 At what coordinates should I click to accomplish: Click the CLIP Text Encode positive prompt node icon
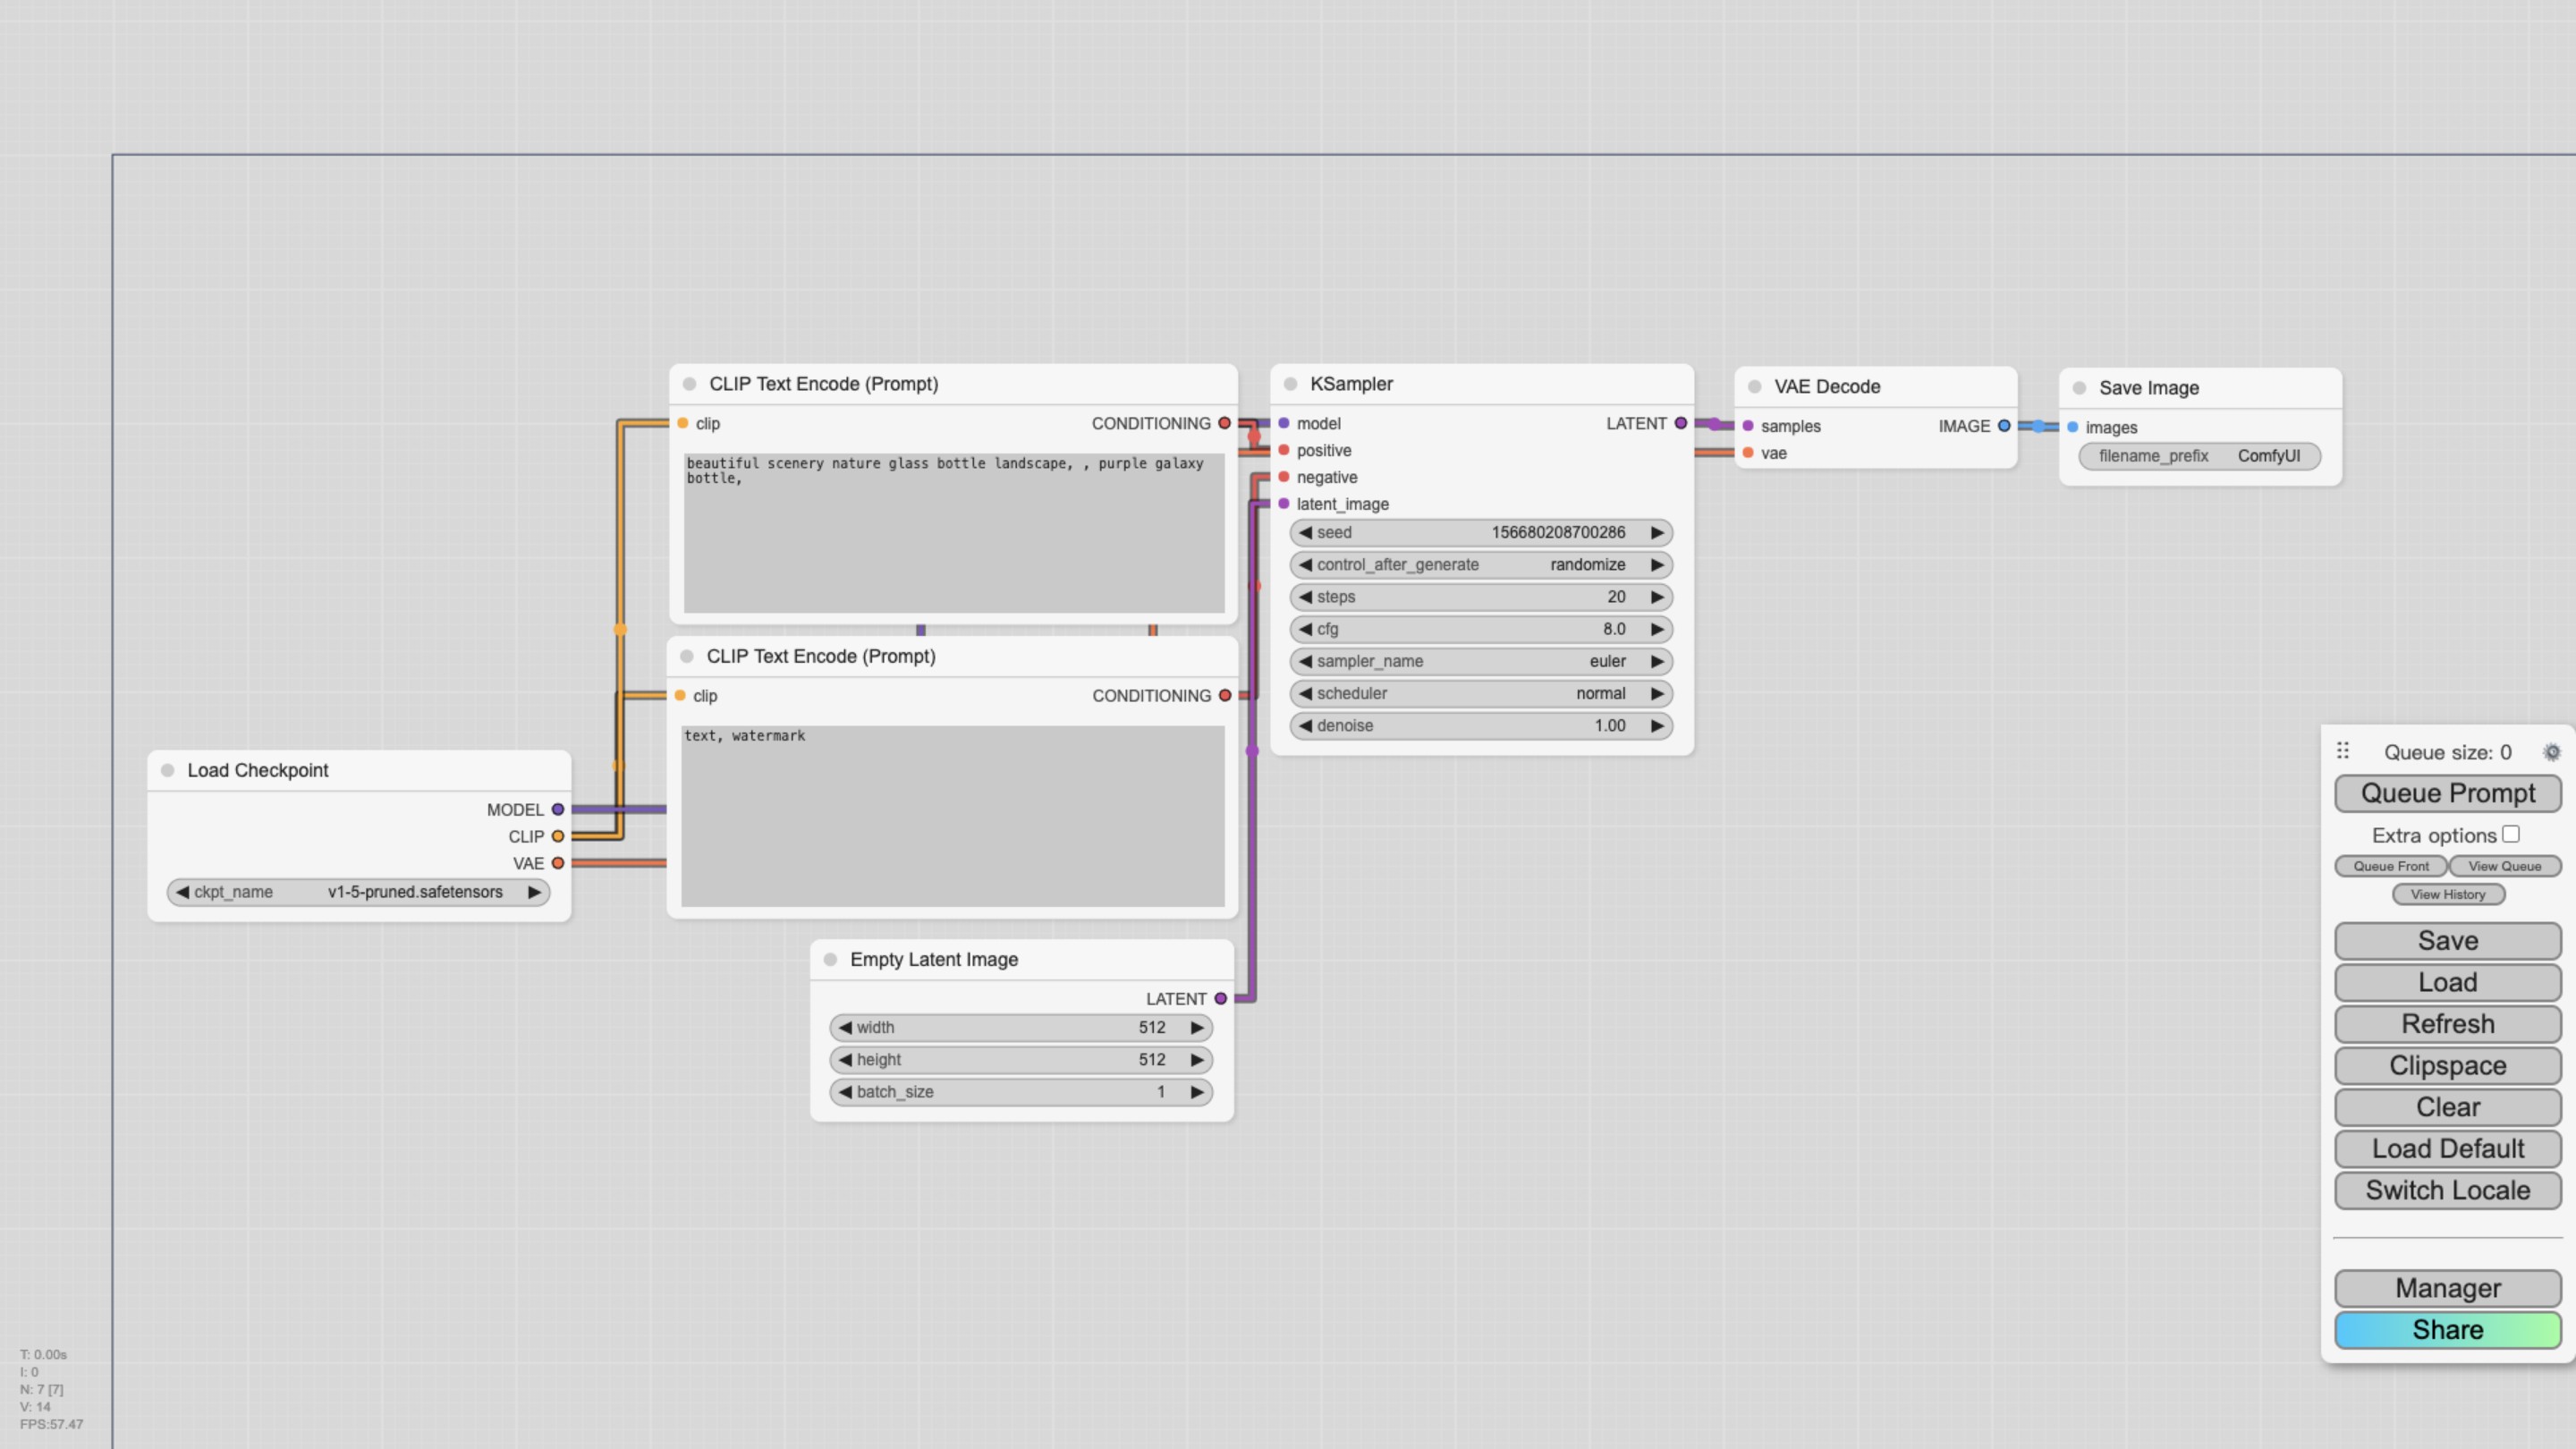pos(690,384)
